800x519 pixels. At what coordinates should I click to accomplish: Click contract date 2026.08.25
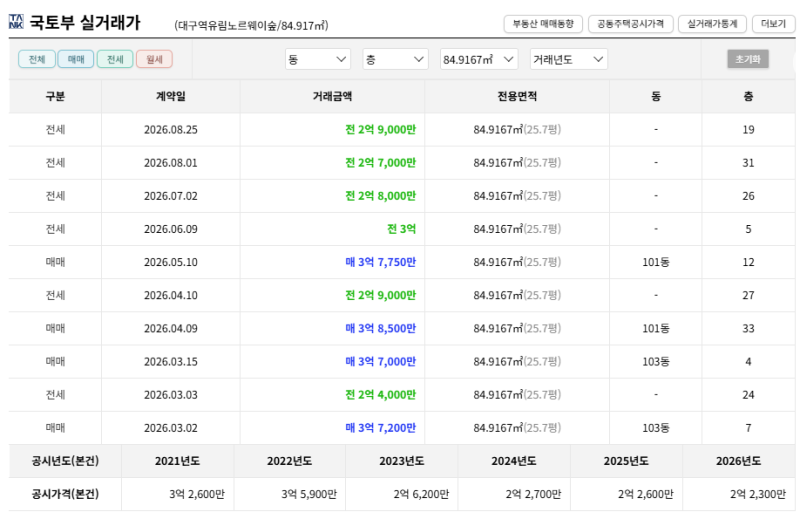pos(170,130)
